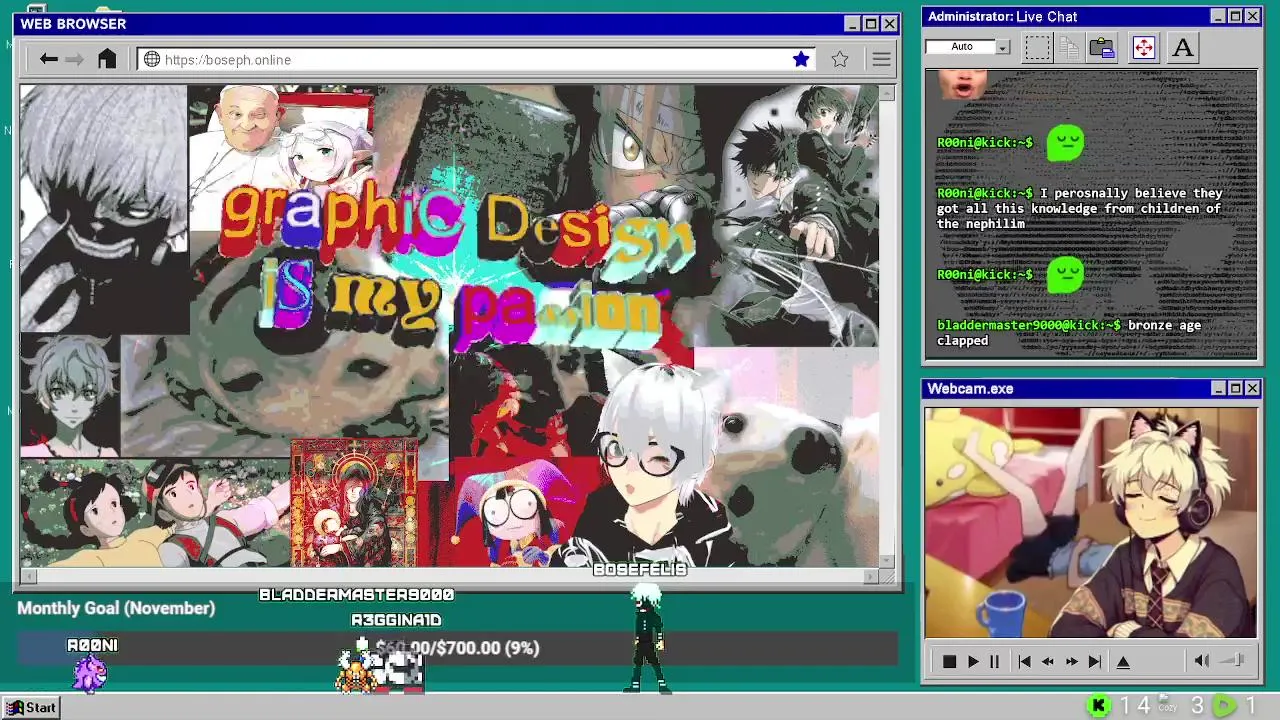The image size is (1280, 720).
Task: Open the Start button on the taskbar
Action: coord(32,707)
